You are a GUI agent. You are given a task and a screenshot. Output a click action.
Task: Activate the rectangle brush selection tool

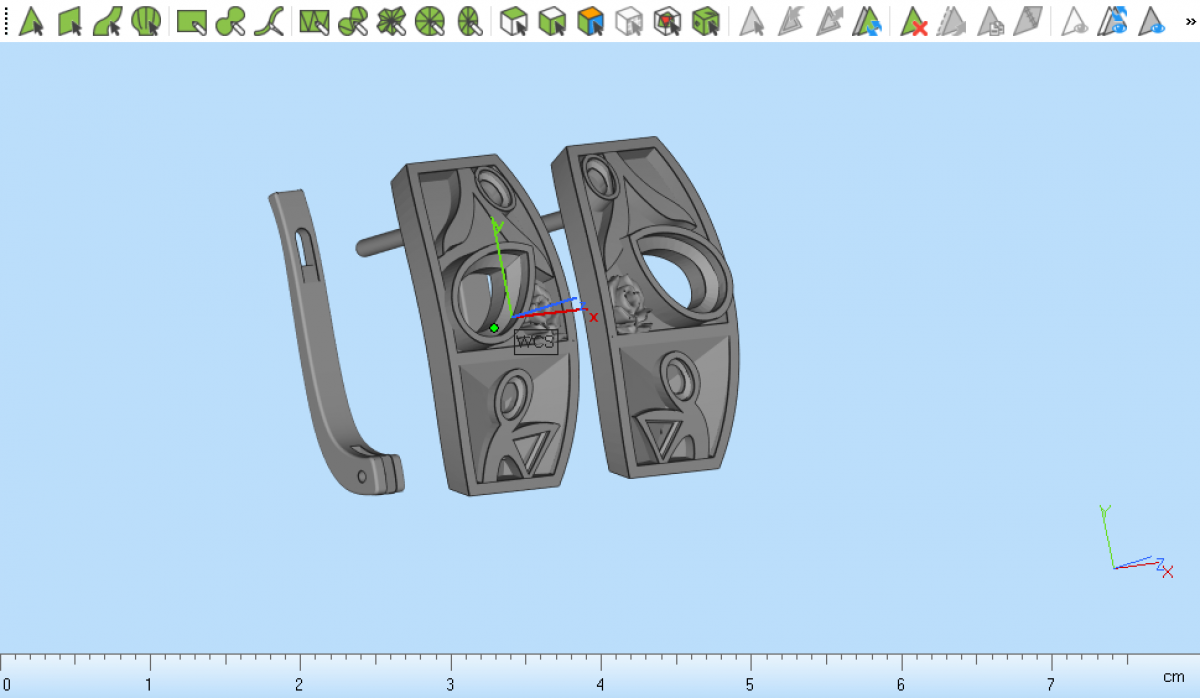tap(191, 21)
